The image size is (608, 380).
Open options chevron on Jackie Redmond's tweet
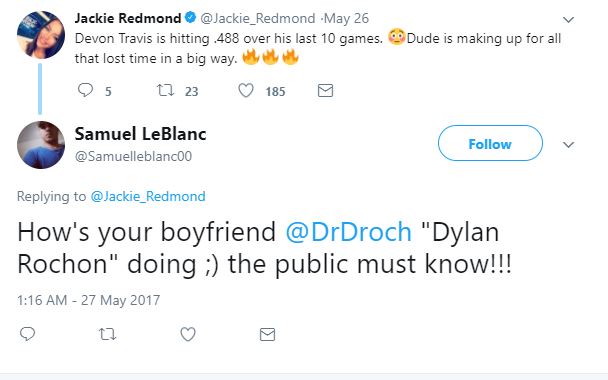pyautogui.click(x=568, y=19)
